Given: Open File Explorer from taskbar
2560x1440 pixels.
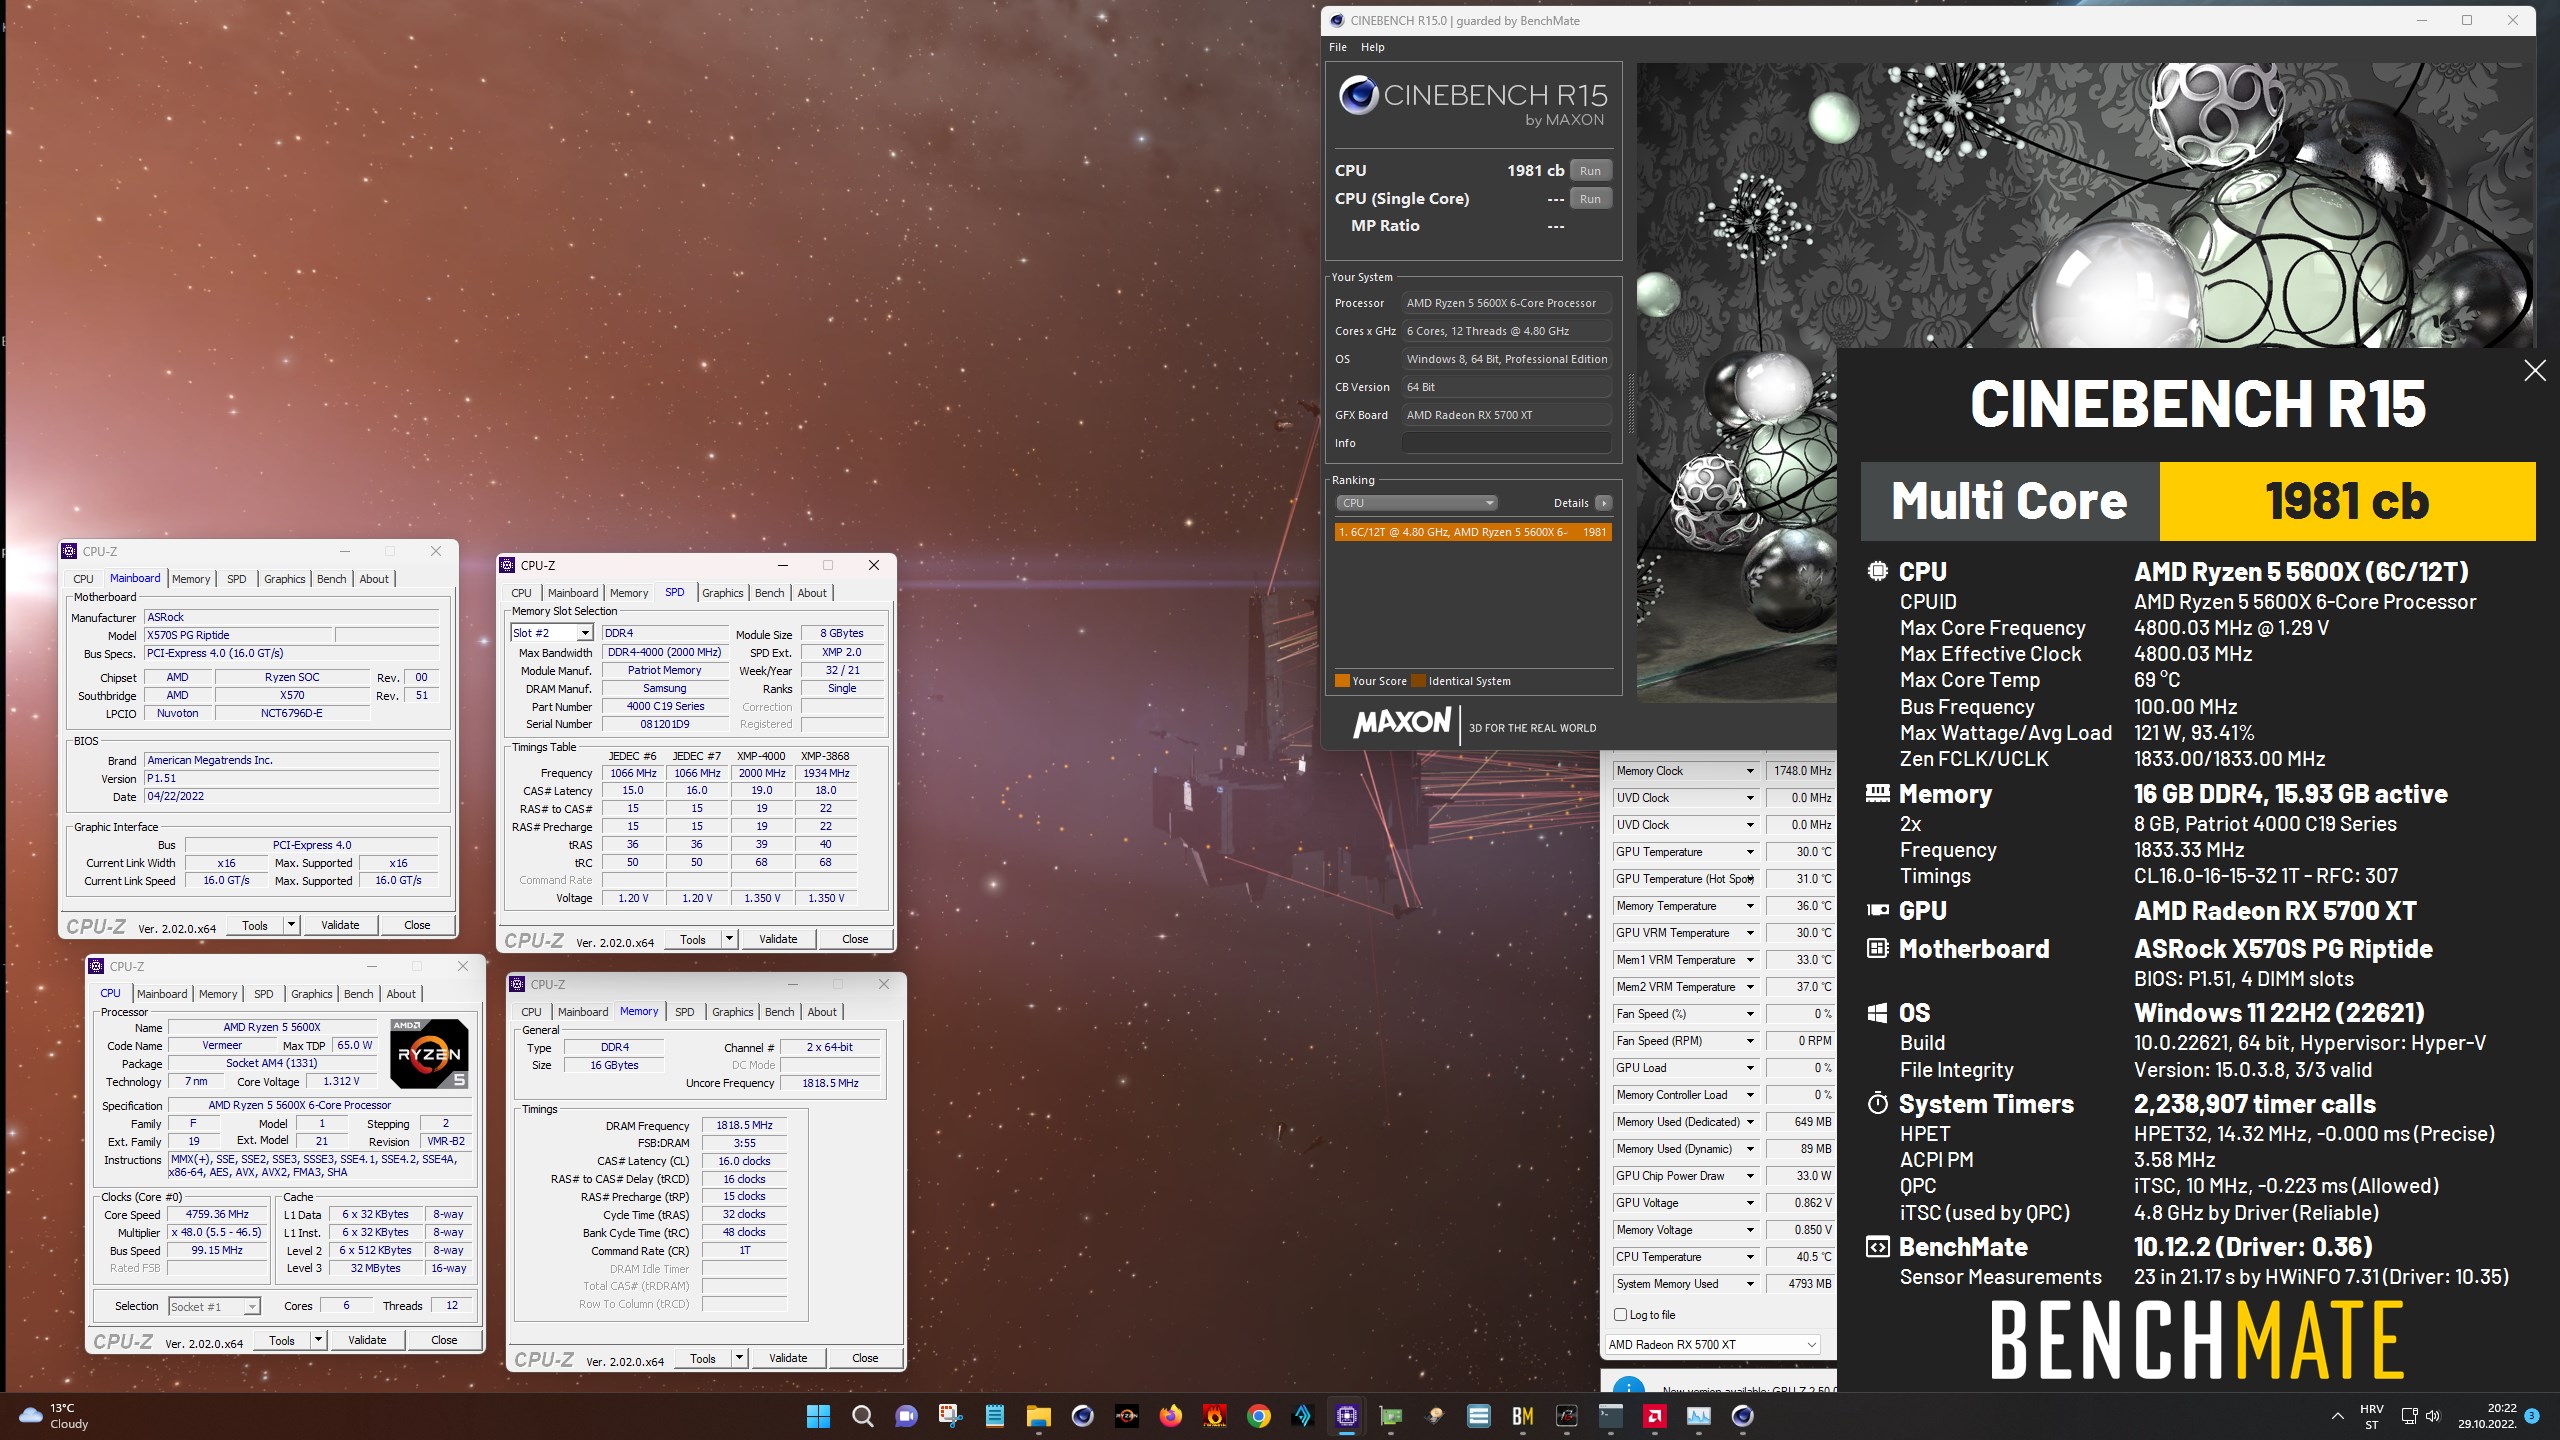Looking at the screenshot, I should 1038,1416.
